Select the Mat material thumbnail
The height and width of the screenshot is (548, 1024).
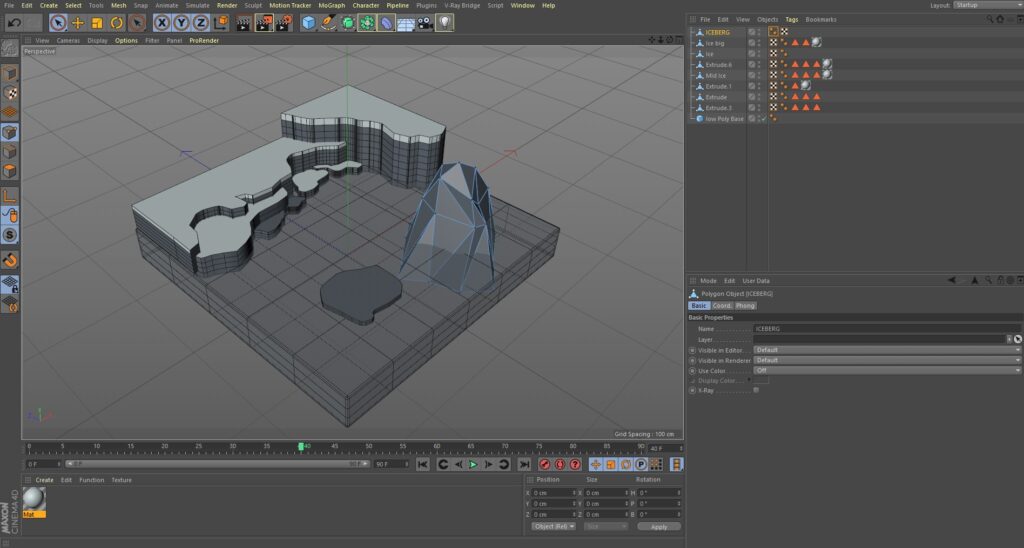(34, 500)
